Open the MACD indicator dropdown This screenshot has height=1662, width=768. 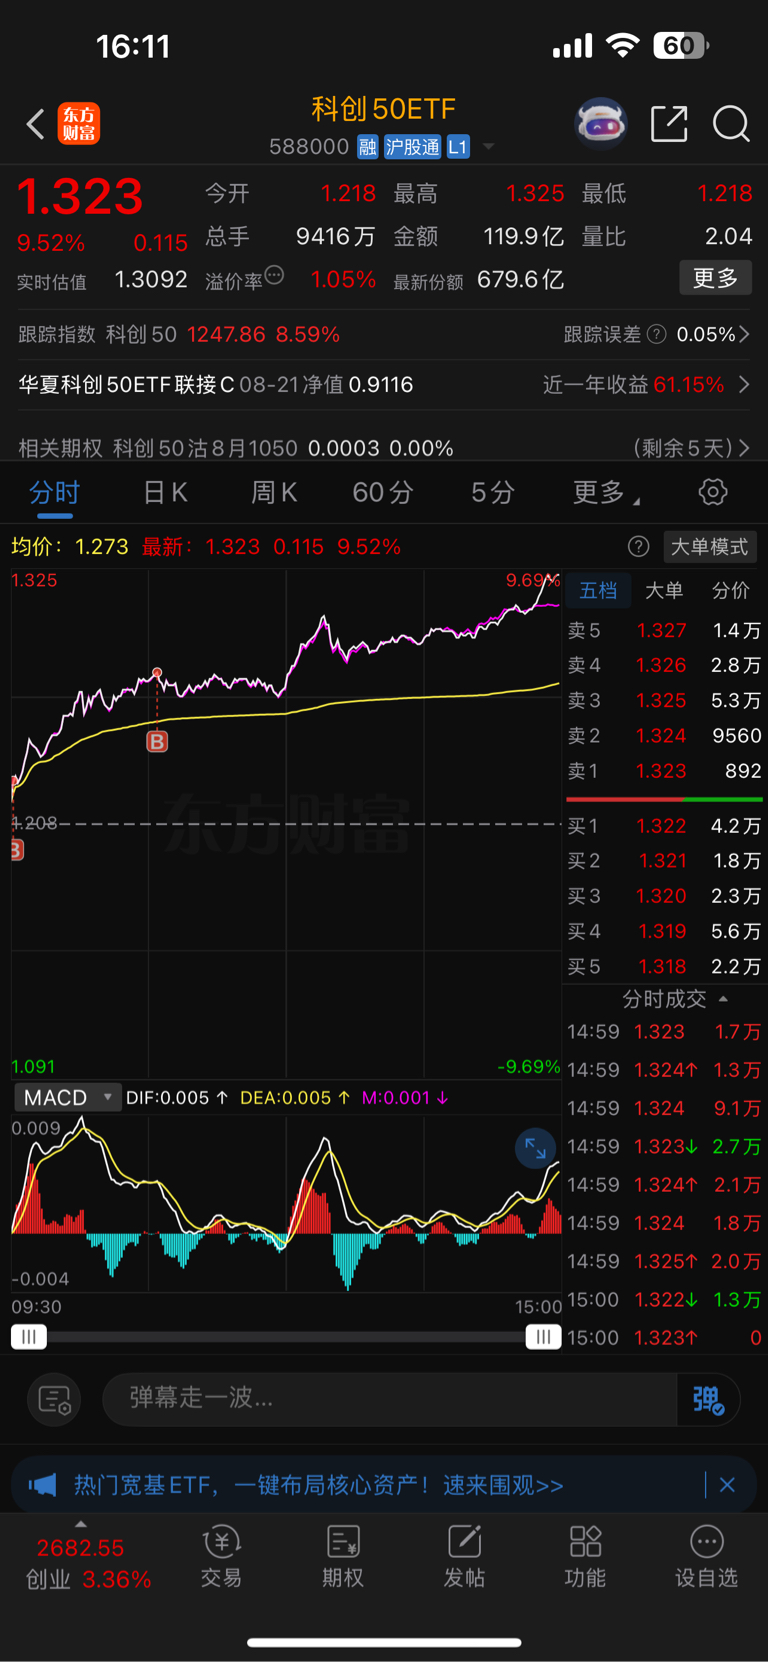coord(67,1097)
